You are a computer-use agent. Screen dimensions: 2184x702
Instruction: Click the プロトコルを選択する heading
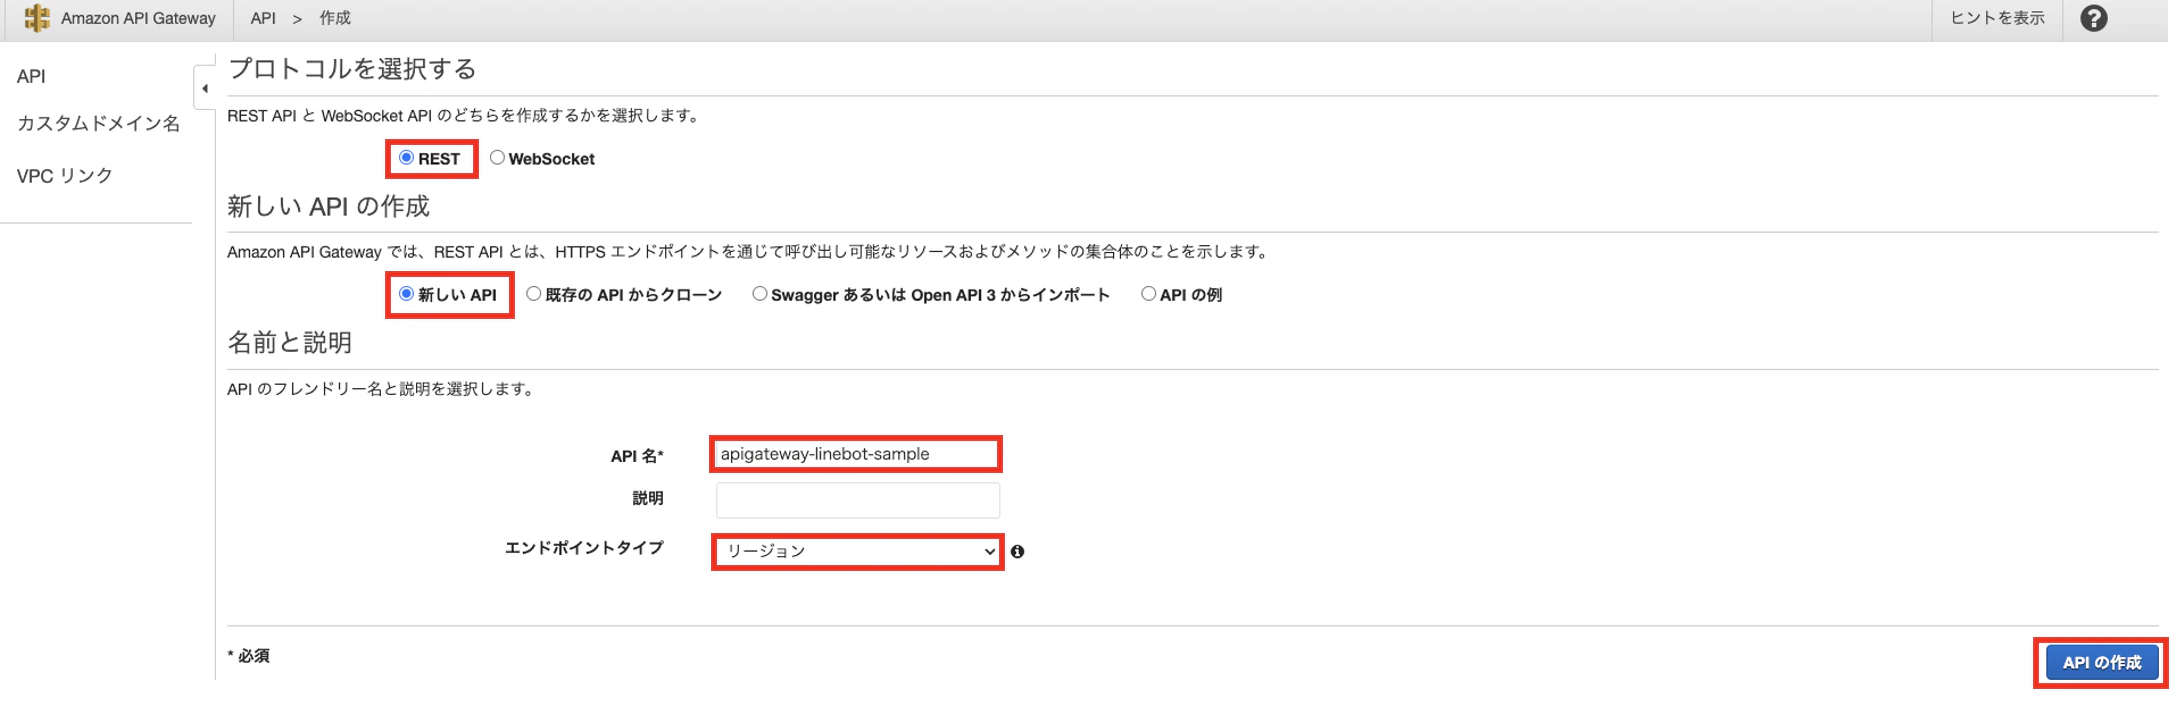352,69
